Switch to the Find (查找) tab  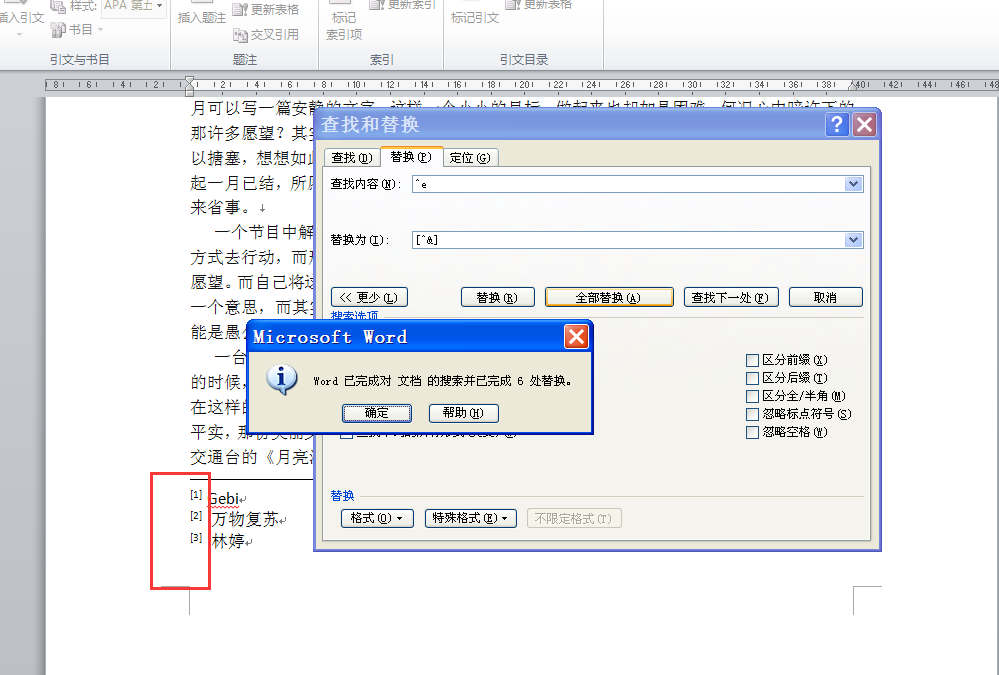click(x=352, y=157)
